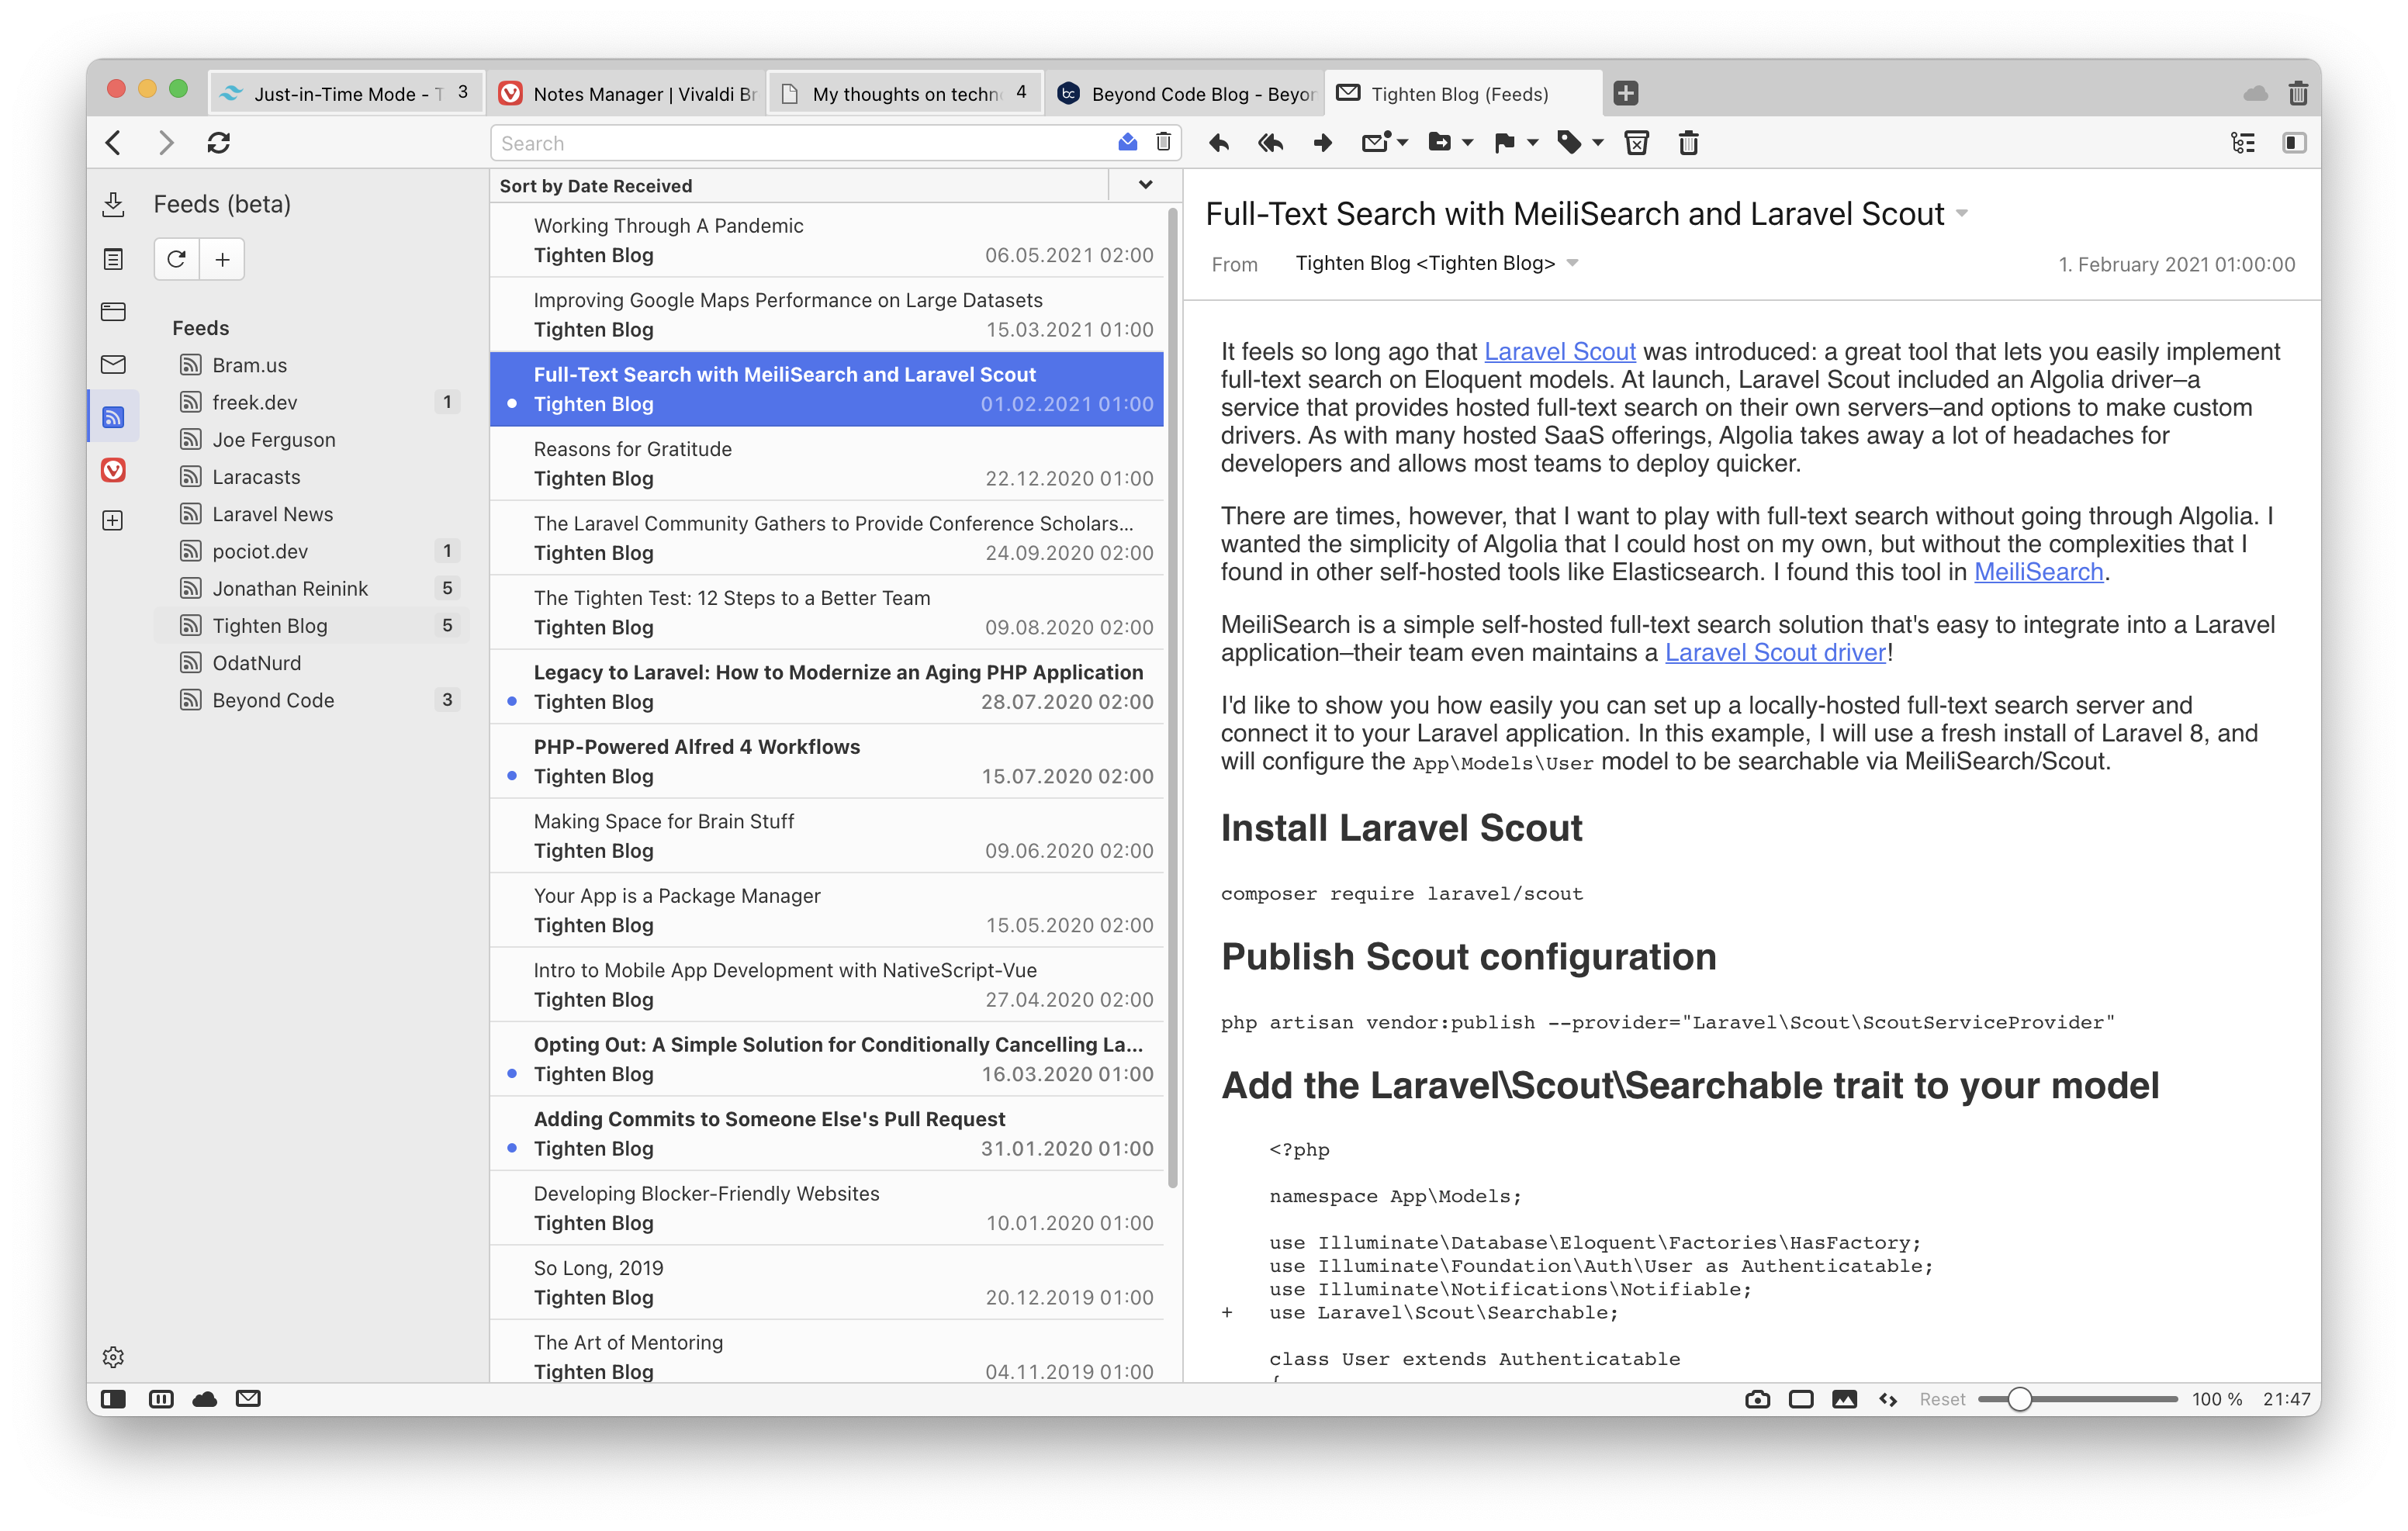This screenshot has width=2408, height=1531.
Task: Switch to Notes Manager Vivaldi tab
Action: coord(627,93)
